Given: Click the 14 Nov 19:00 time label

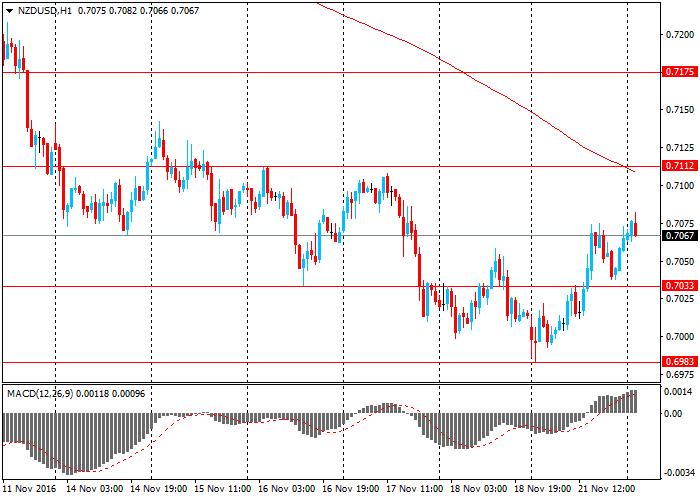Looking at the screenshot, I should pyautogui.click(x=158, y=490).
